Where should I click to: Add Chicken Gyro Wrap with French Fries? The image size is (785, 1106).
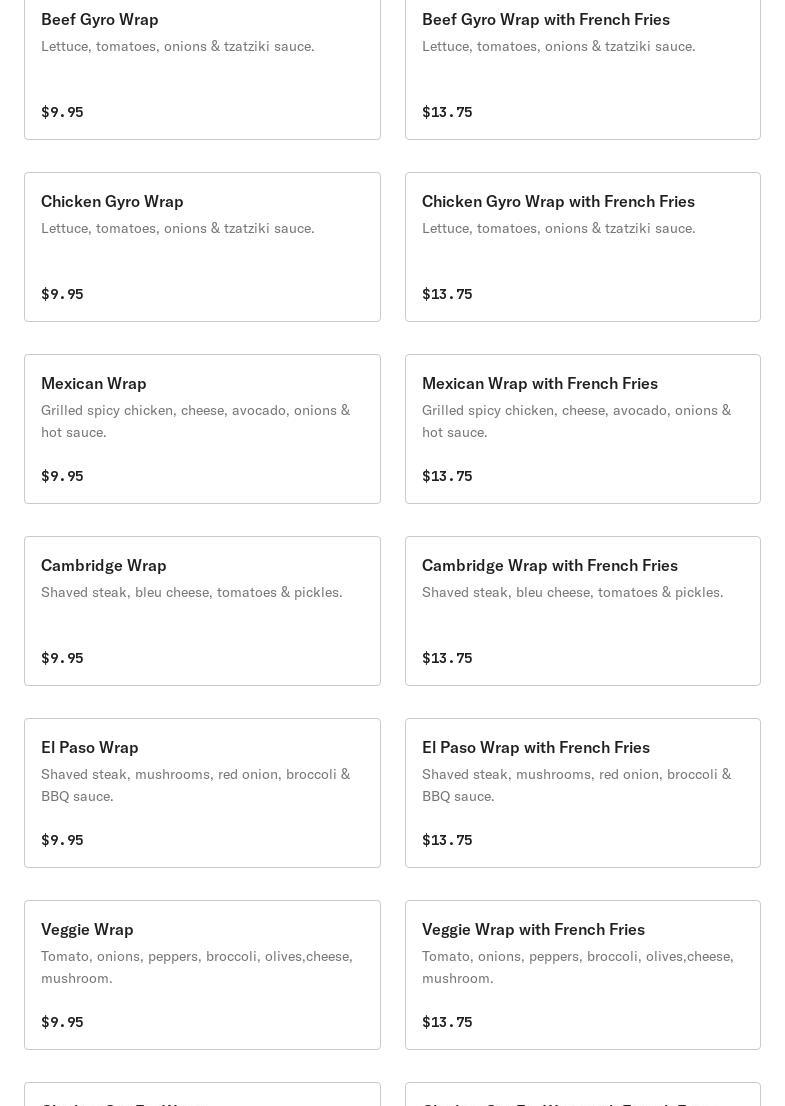pos(558,202)
